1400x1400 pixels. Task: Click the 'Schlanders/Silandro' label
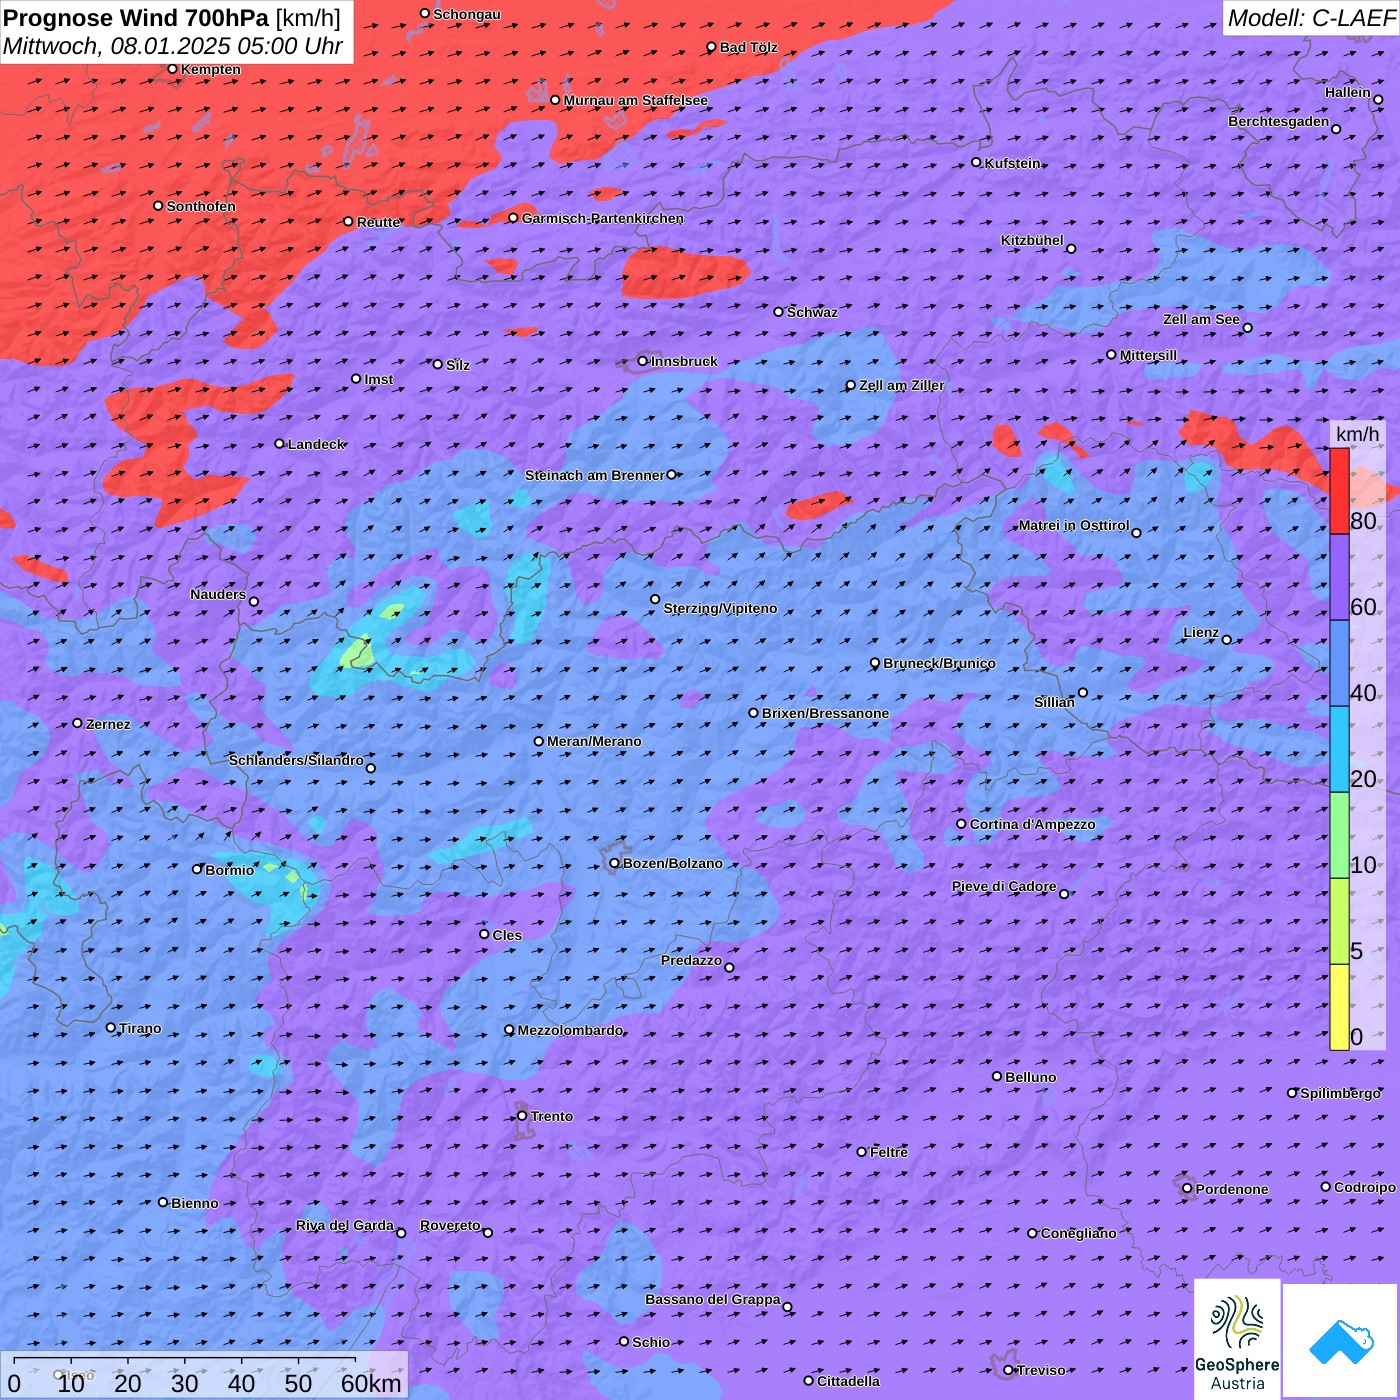296,760
